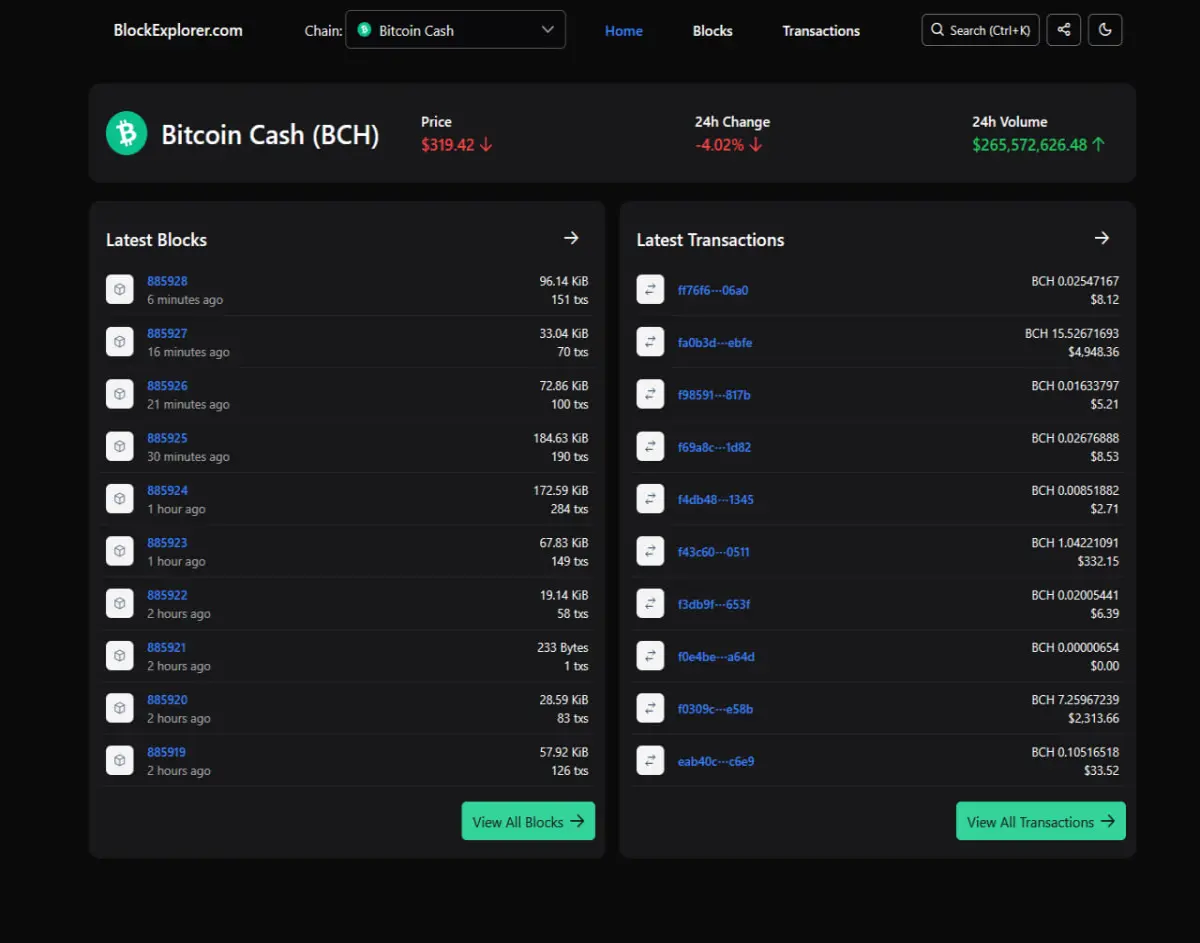This screenshot has height=943, width=1200.
Task: Open the Transactions nav item
Action: tap(821, 31)
